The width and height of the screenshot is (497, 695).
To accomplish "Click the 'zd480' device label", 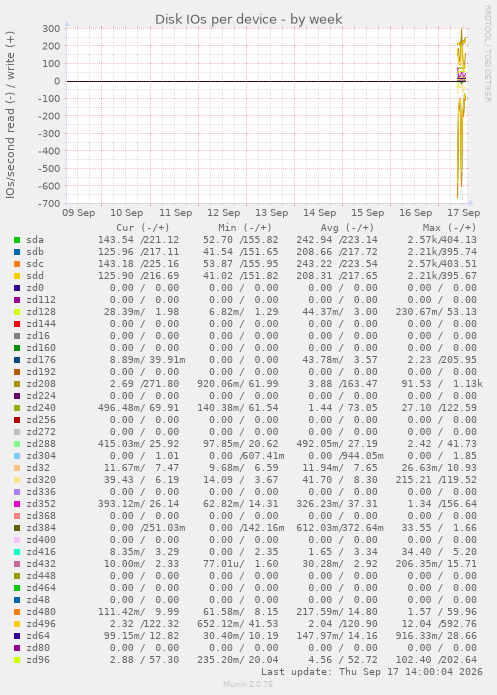I will click(41, 612).
